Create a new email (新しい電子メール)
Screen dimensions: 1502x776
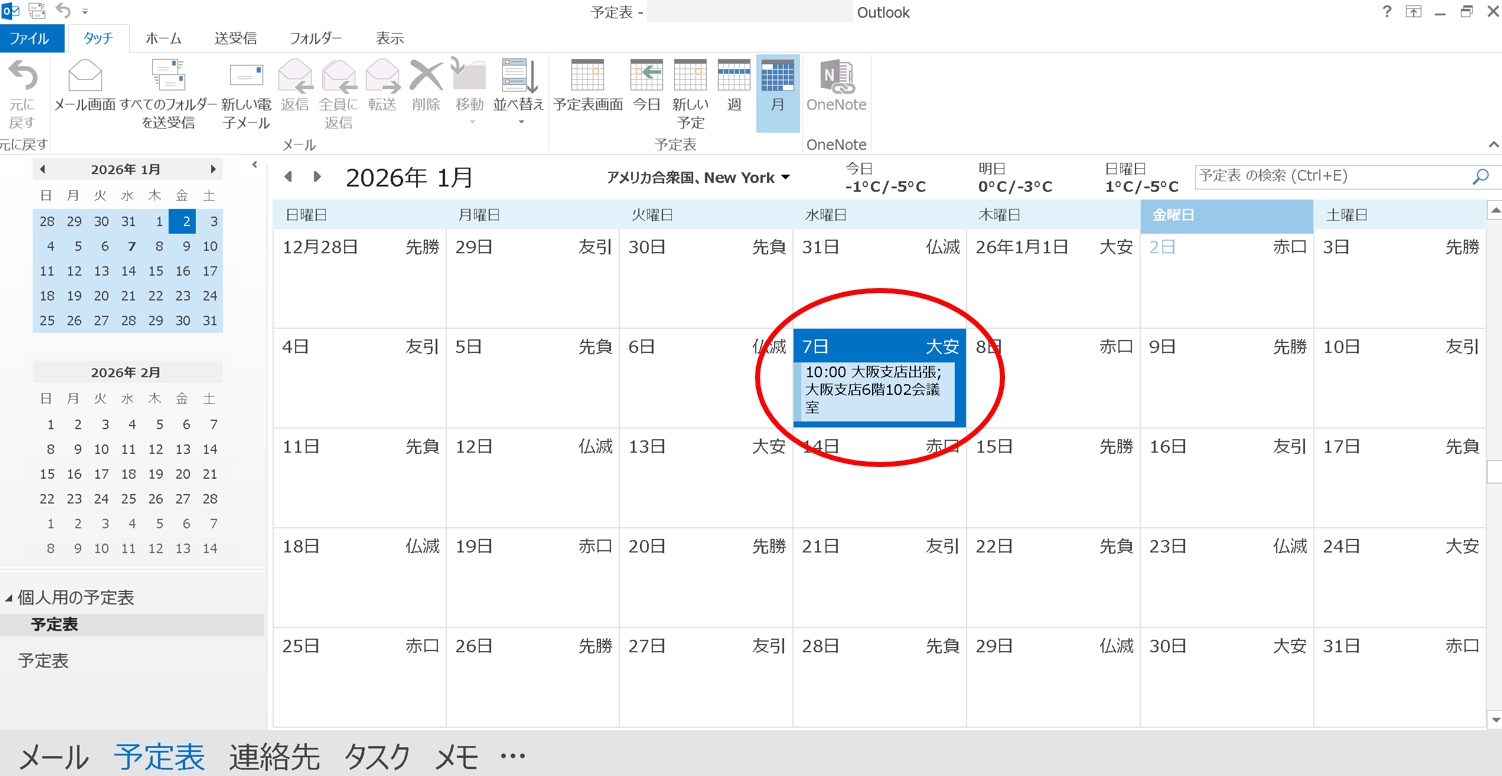tap(246, 92)
